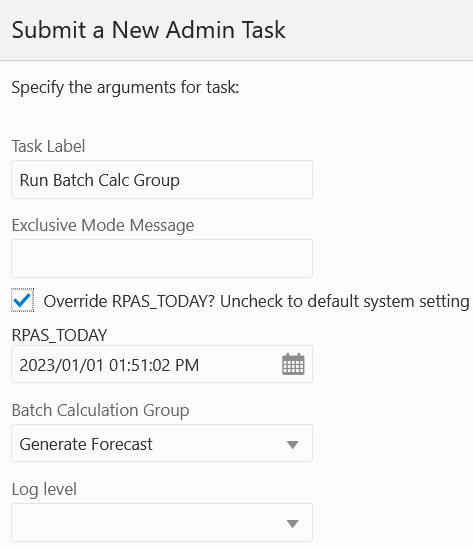Click the empty Log level combo box
The image size is (473, 549).
[162, 522]
